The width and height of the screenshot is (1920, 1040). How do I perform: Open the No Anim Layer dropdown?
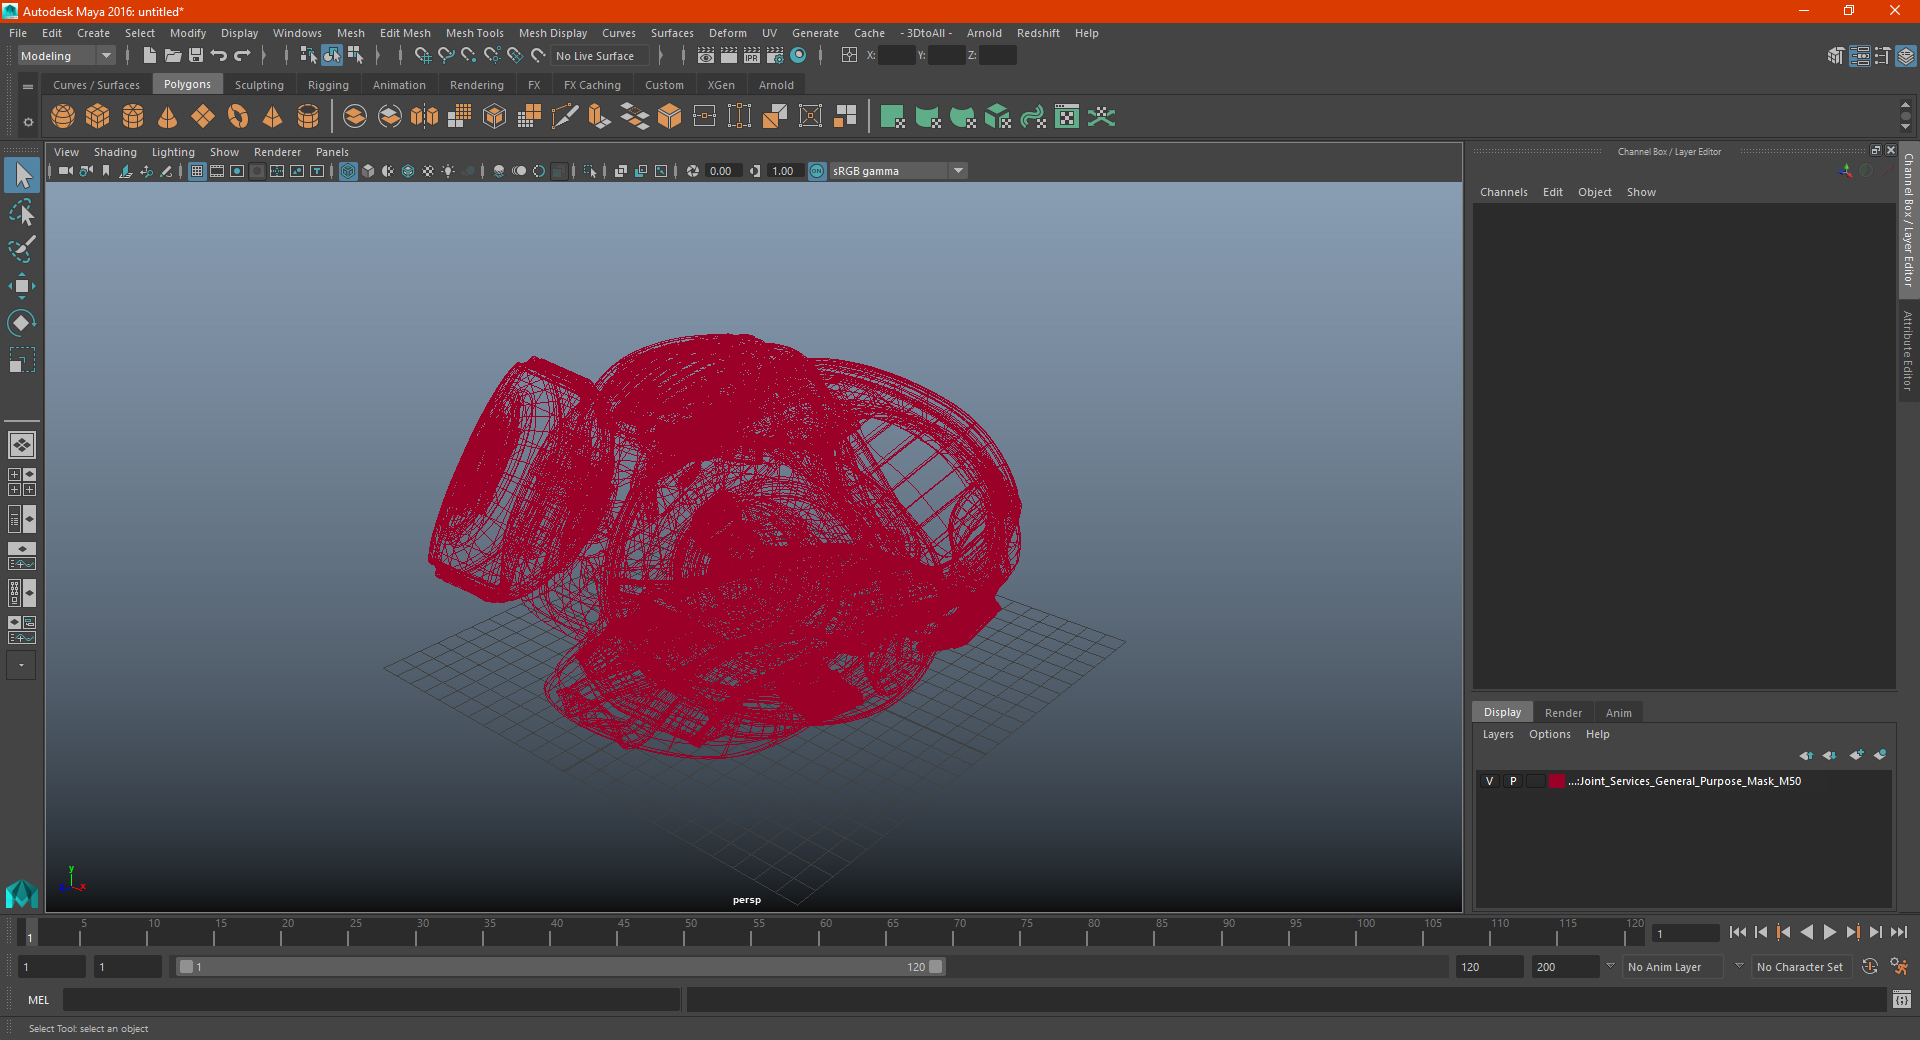(x=1674, y=967)
